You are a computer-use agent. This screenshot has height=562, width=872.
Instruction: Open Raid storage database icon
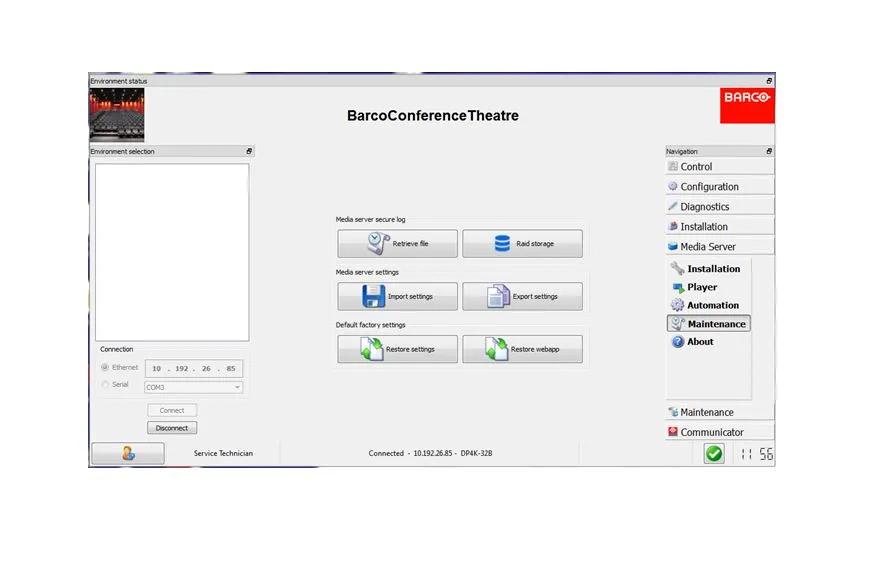pyautogui.click(x=500, y=243)
